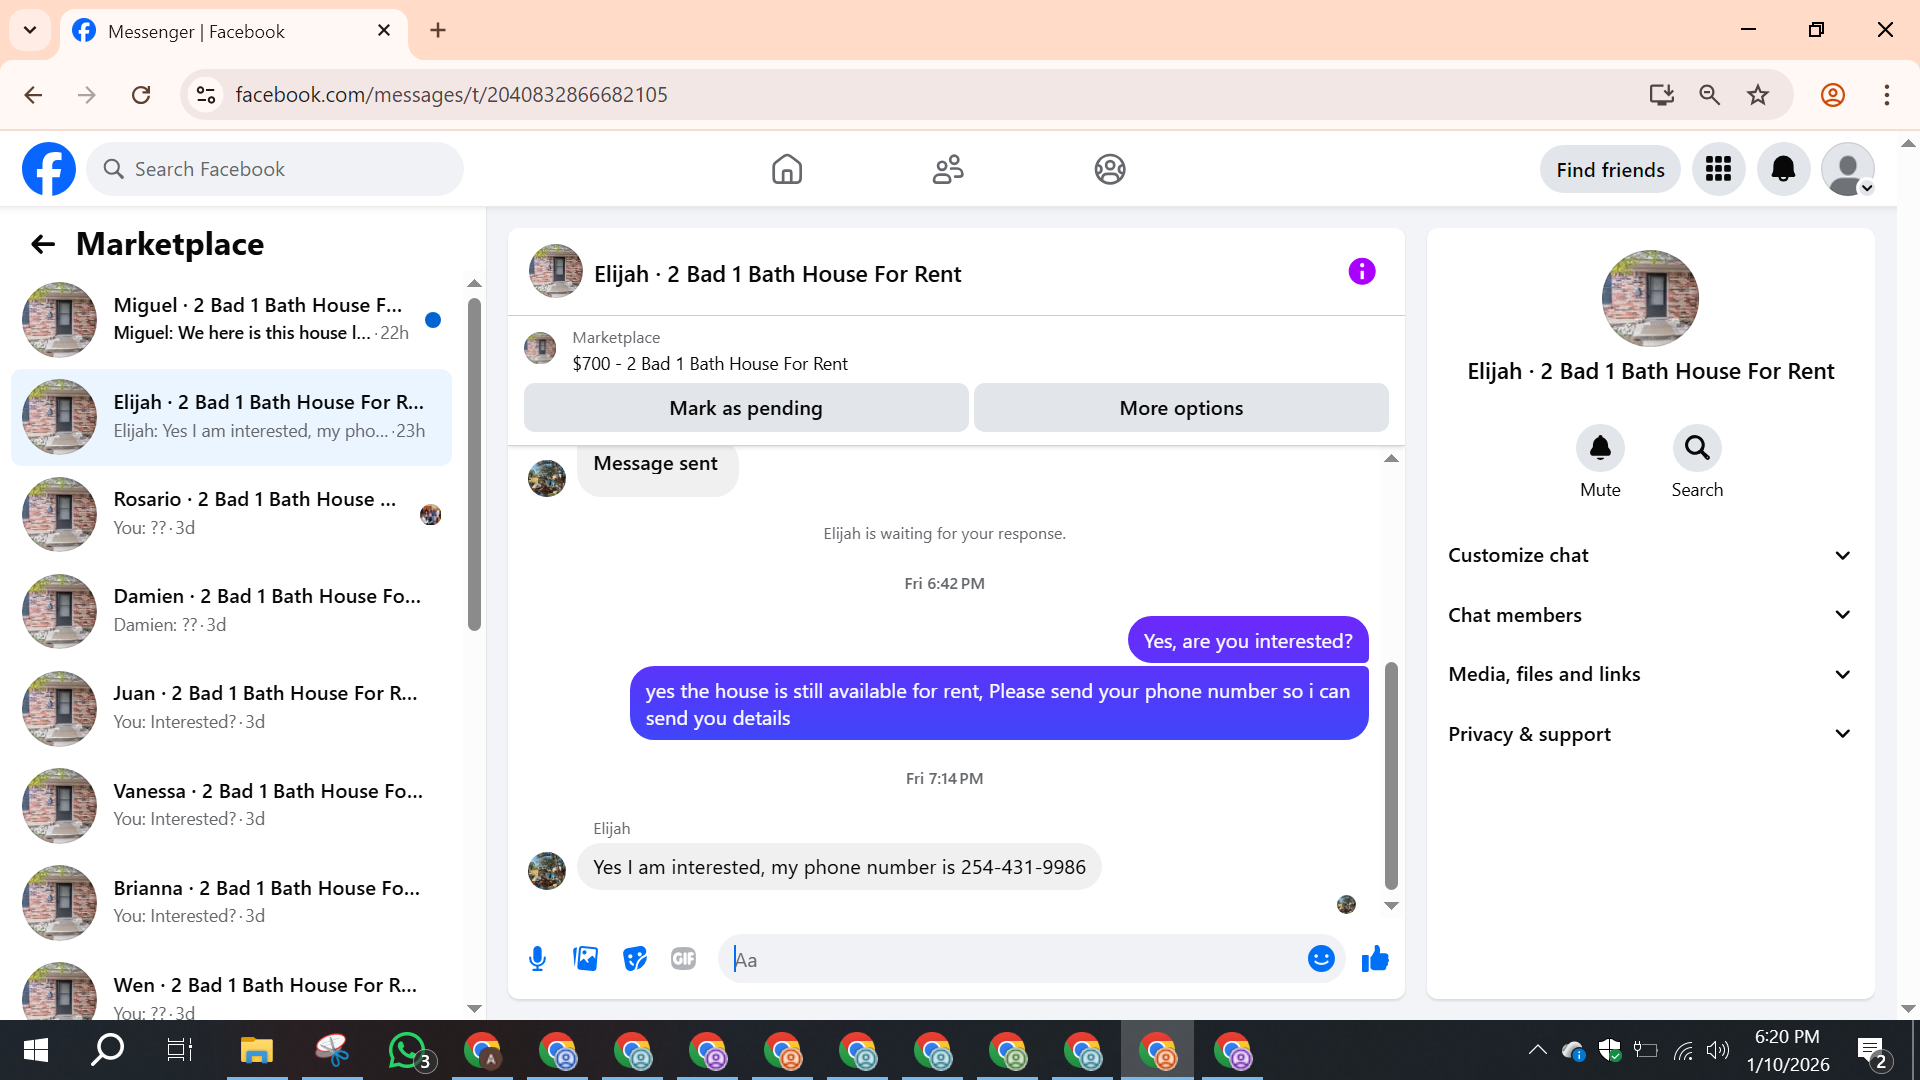The image size is (1920, 1080).
Task: Click Mark as pending button
Action: click(x=745, y=408)
